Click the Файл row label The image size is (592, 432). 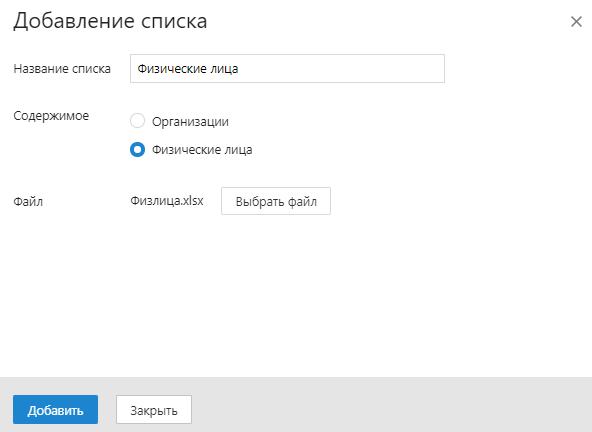28,201
